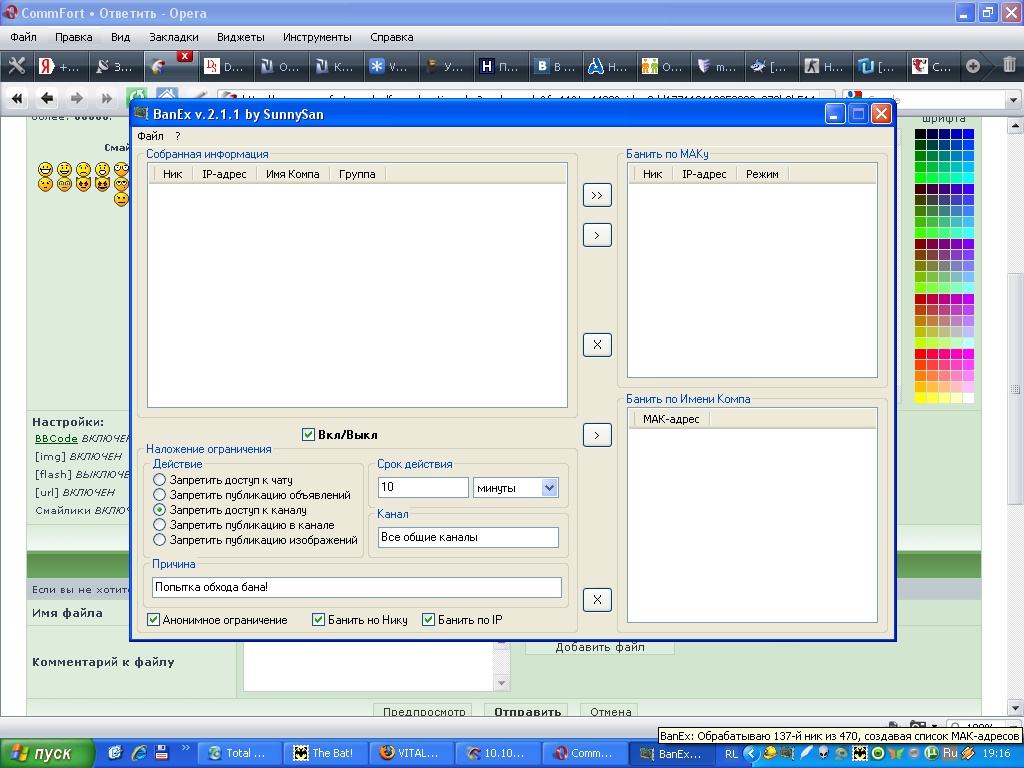This screenshot has width=1024, height=768.
Task: Click the upper single '>' move button
Action: coord(597,235)
